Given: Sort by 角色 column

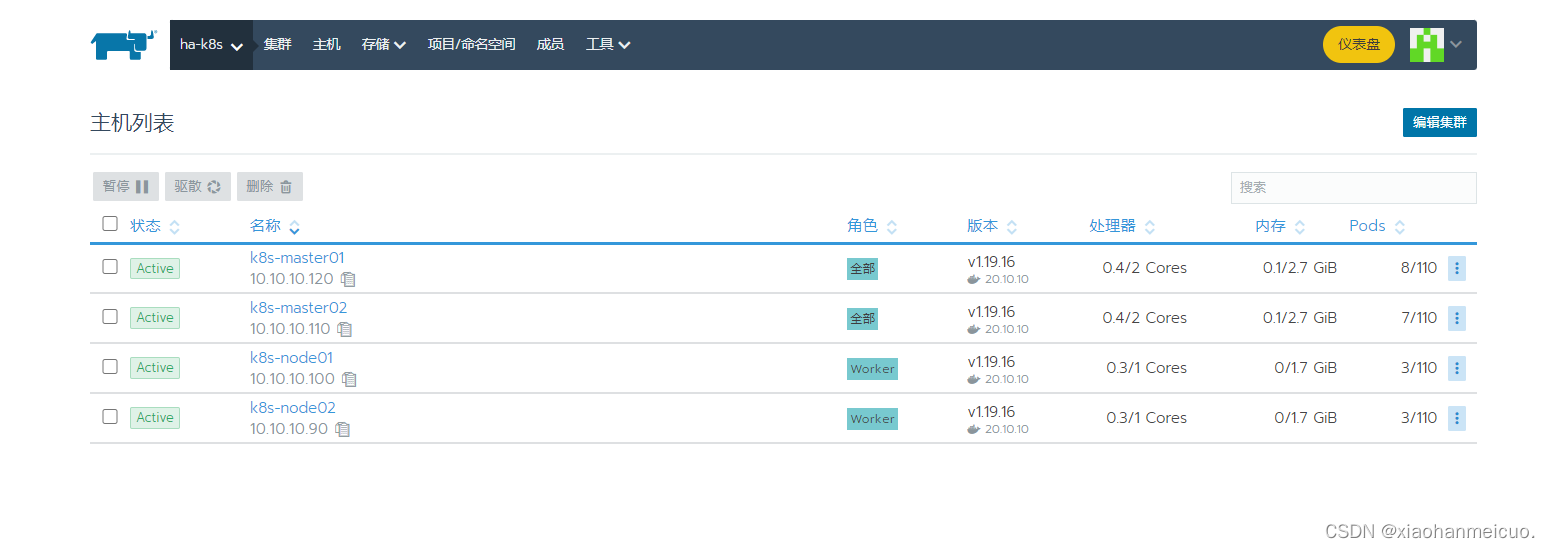Looking at the screenshot, I should click(872, 226).
